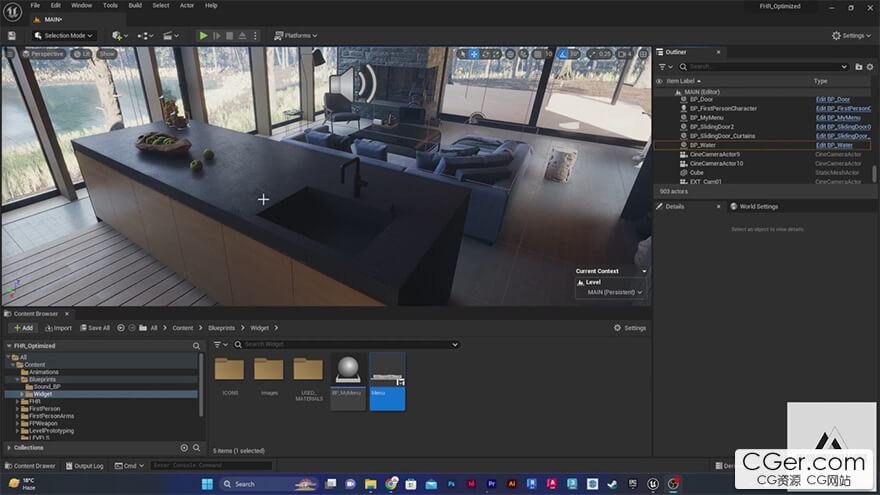Screen dimensions: 880x495
Task: Click the skip frame play button
Action: coord(217,35)
